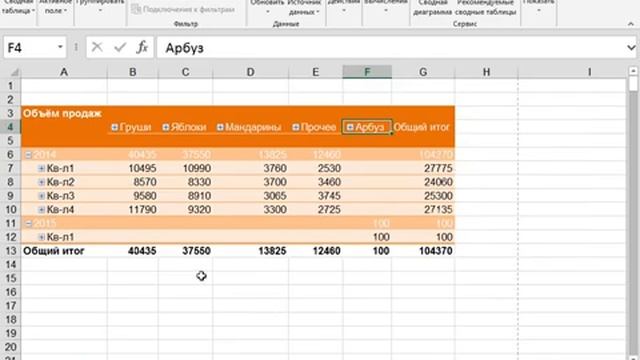Click the cell with value 27135
This screenshot has height=360, width=640.
coord(423,210)
